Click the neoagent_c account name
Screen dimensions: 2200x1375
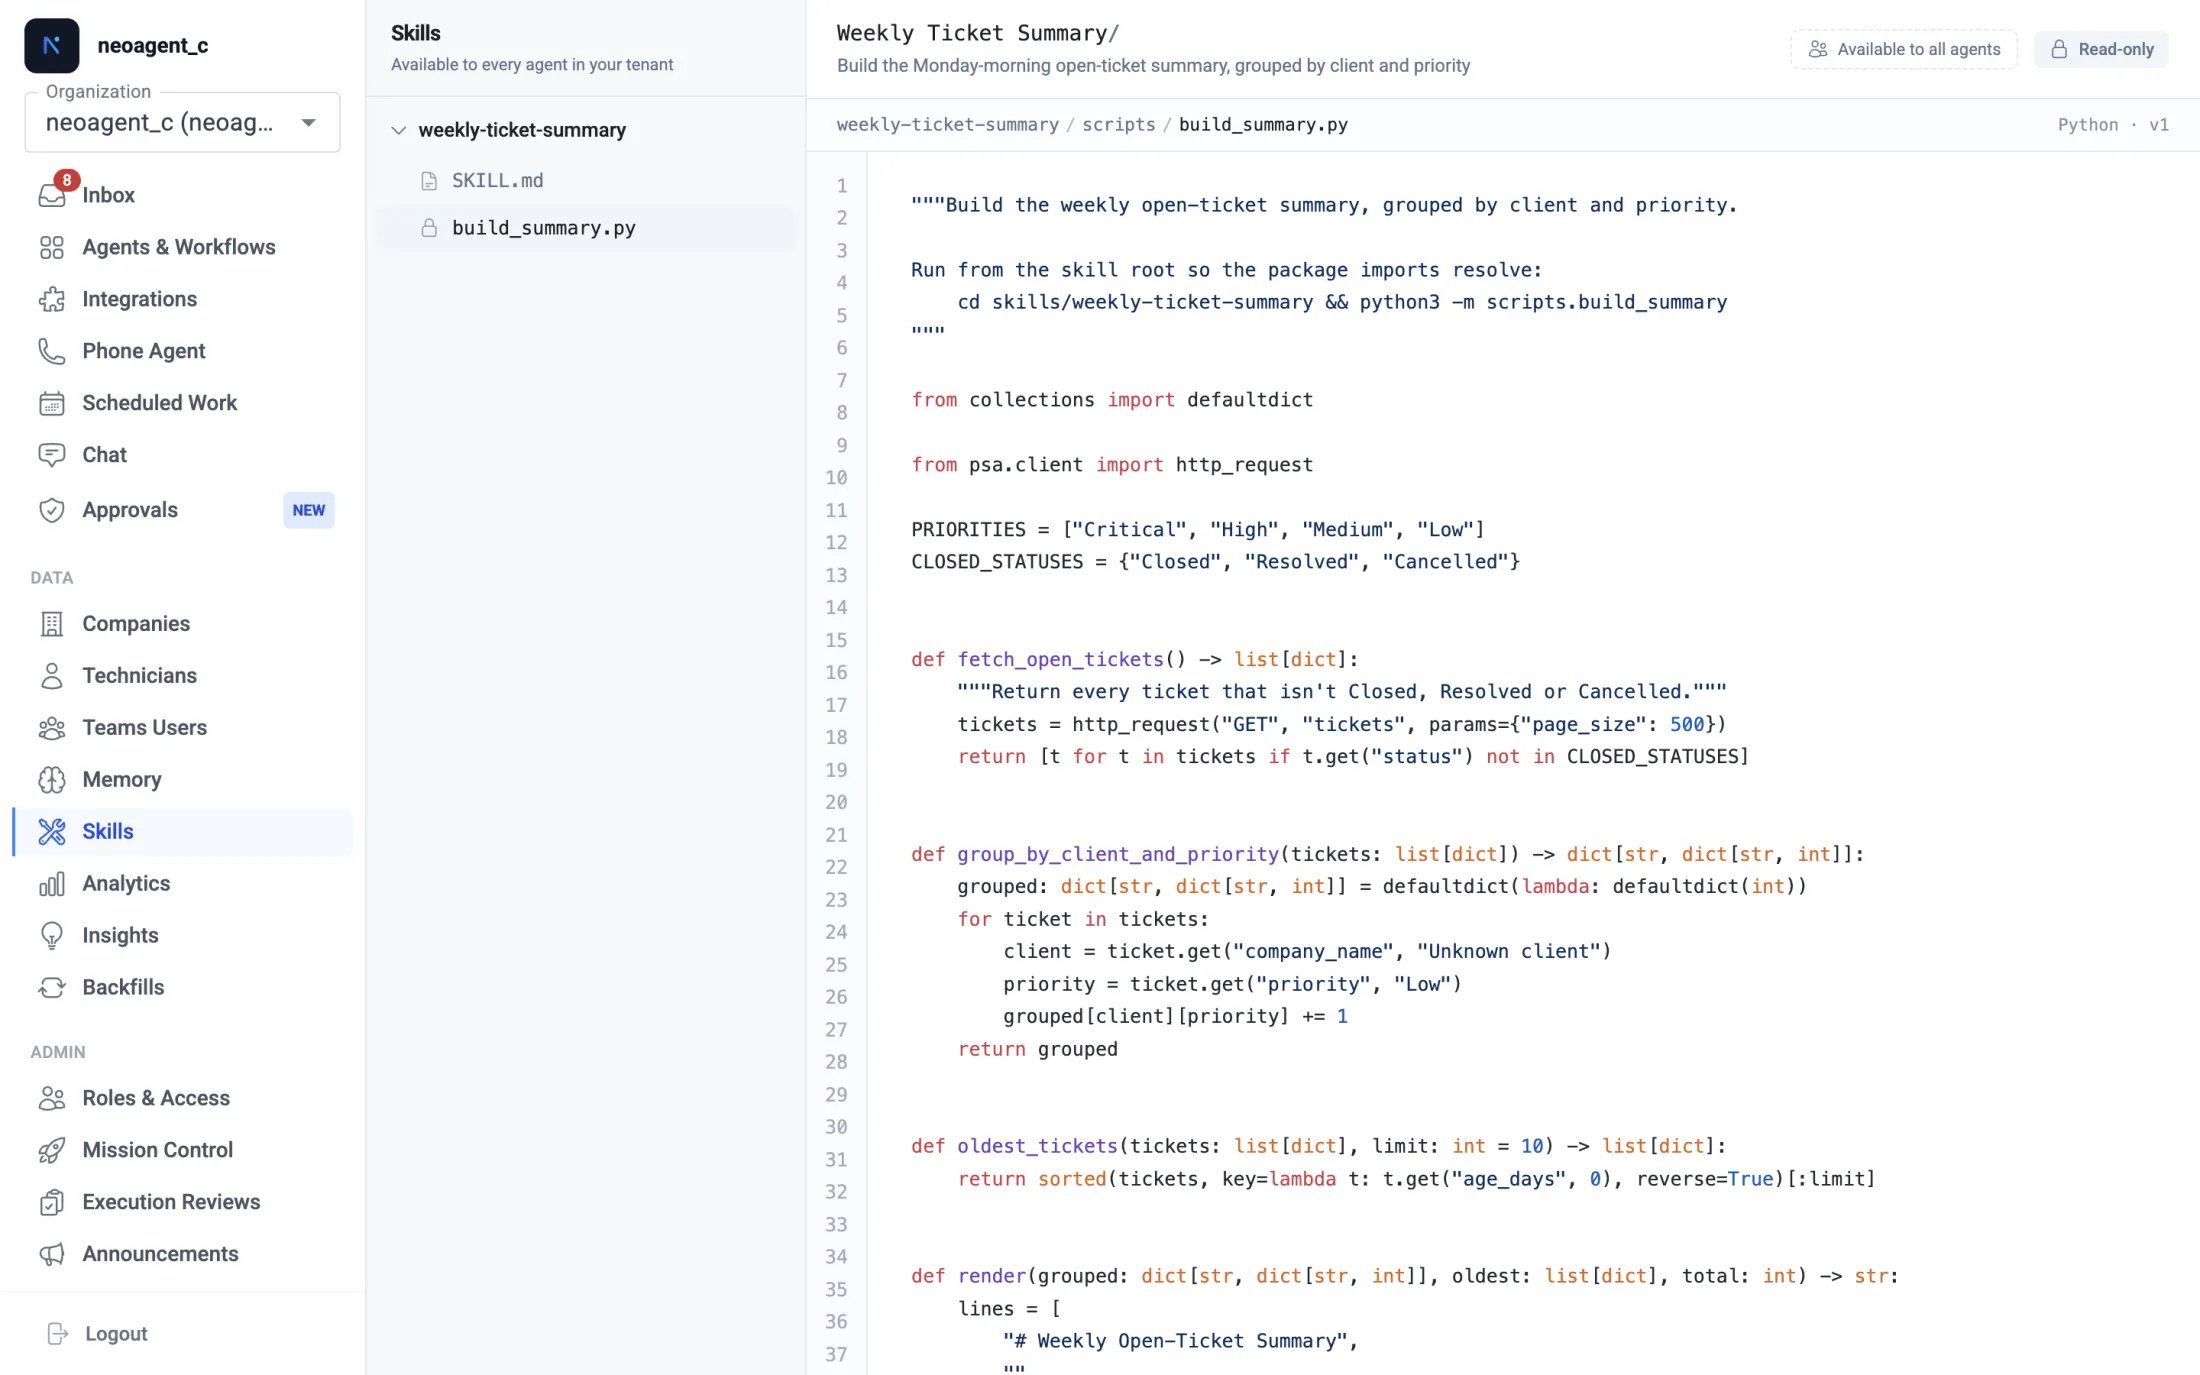(x=153, y=45)
